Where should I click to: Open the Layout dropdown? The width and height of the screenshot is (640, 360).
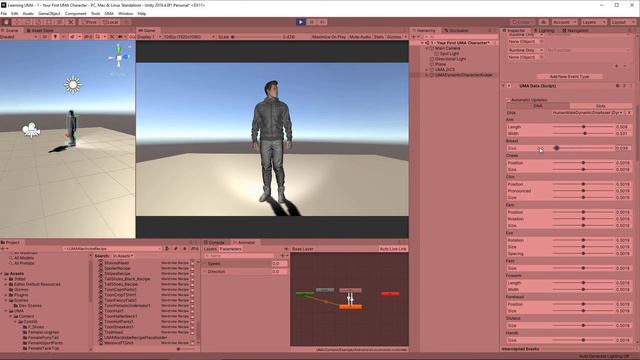(x=622, y=22)
